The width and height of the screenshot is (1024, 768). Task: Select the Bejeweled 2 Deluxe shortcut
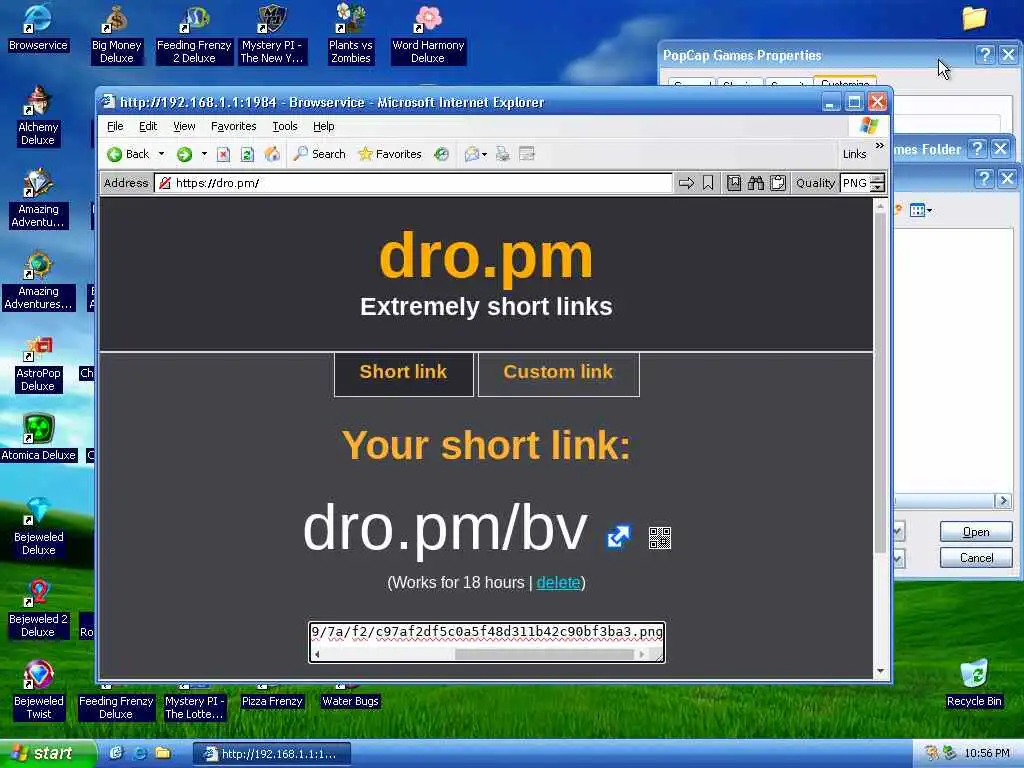coord(38,609)
